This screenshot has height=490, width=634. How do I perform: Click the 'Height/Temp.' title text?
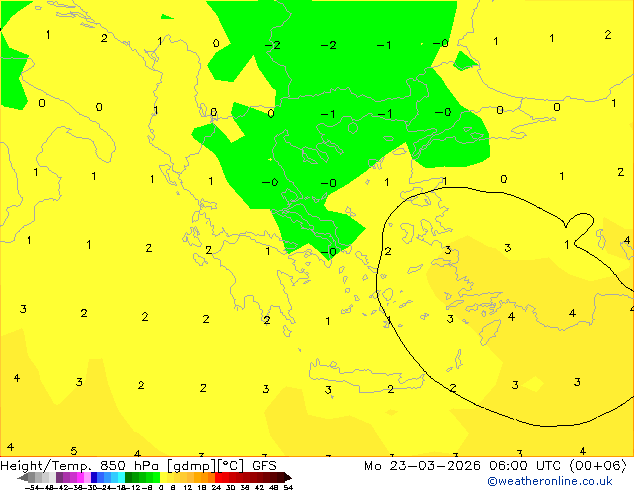[46, 466]
